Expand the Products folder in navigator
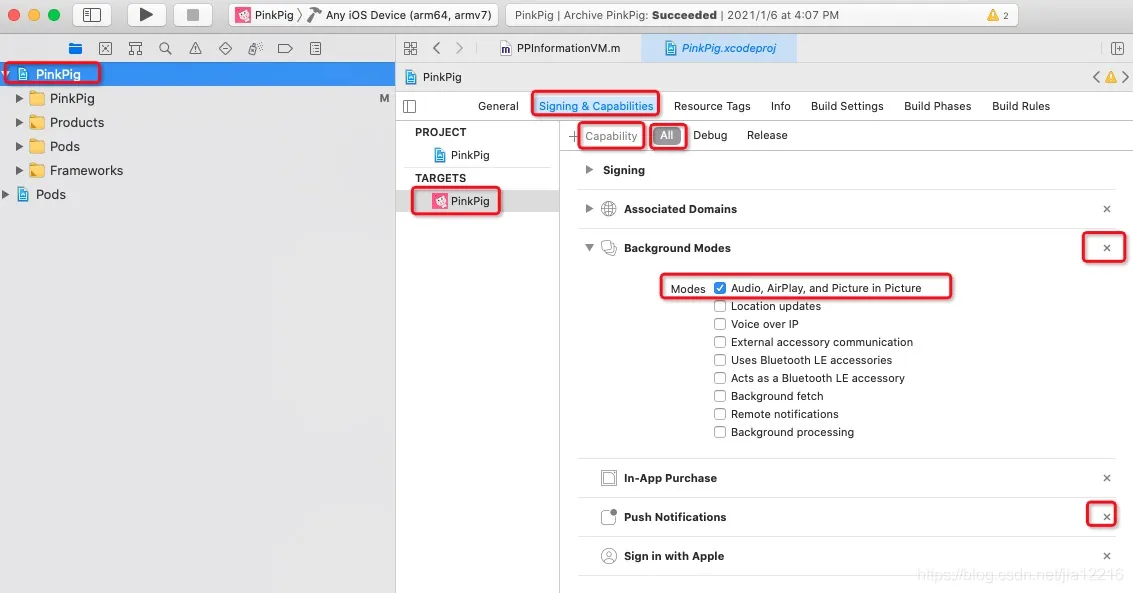Image resolution: width=1133 pixels, height=593 pixels. (19, 122)
